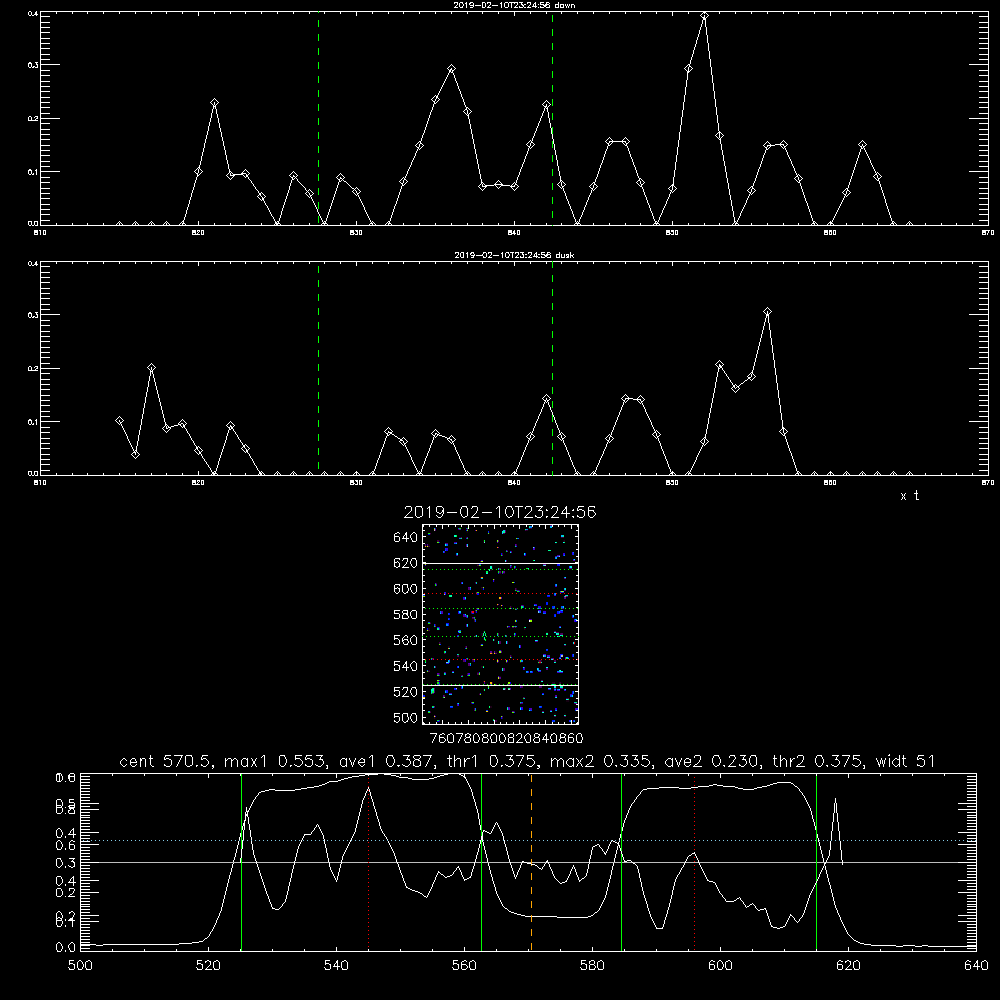Click the dusk plot highest peak marker at 856

(x=767, y=312)
